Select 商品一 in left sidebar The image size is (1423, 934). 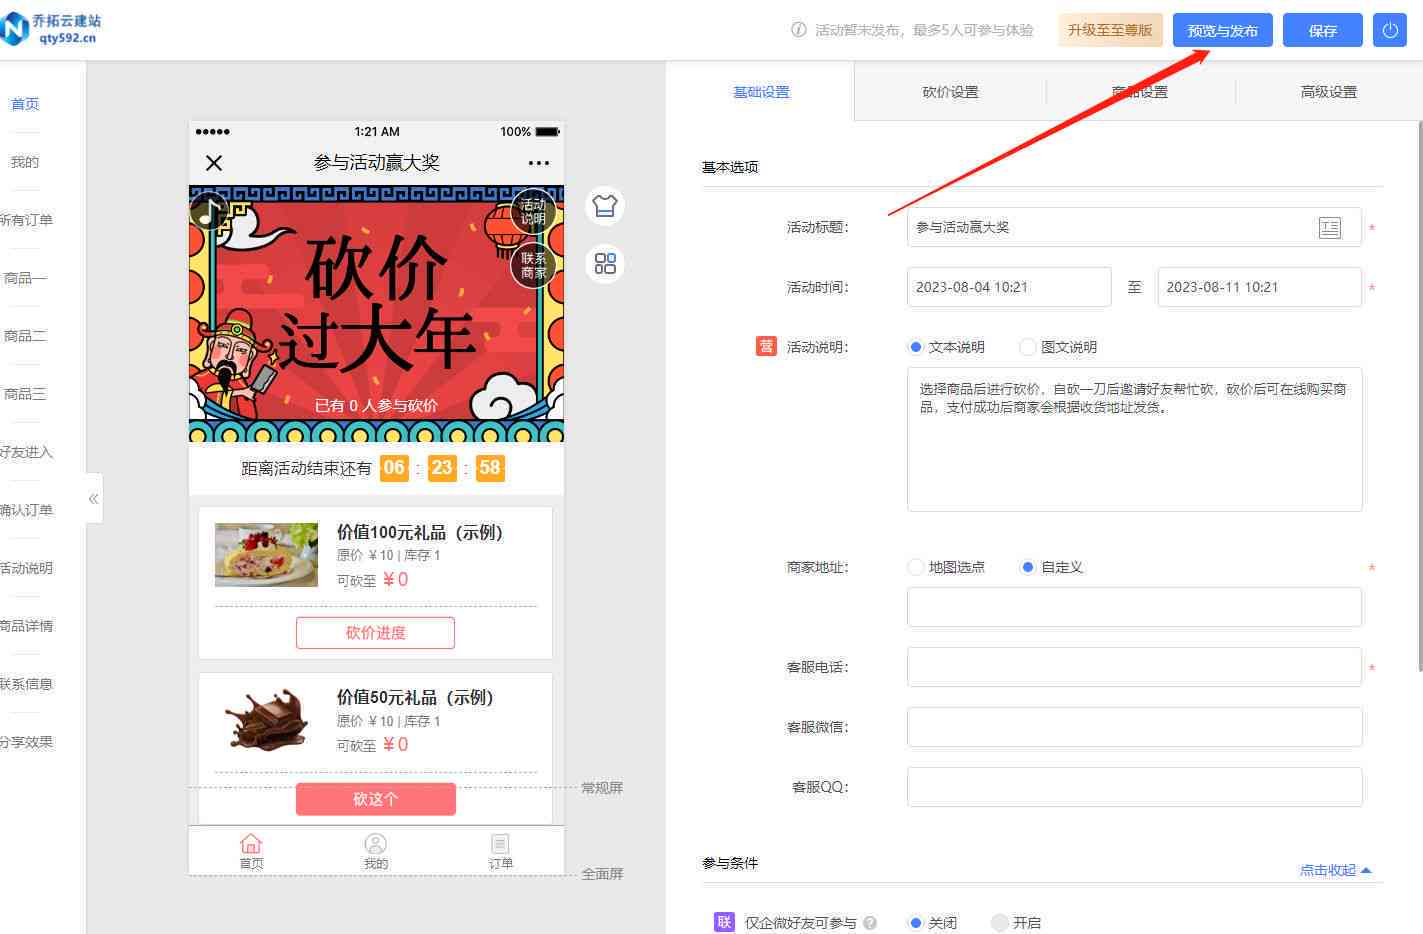[x=25, y=278]
